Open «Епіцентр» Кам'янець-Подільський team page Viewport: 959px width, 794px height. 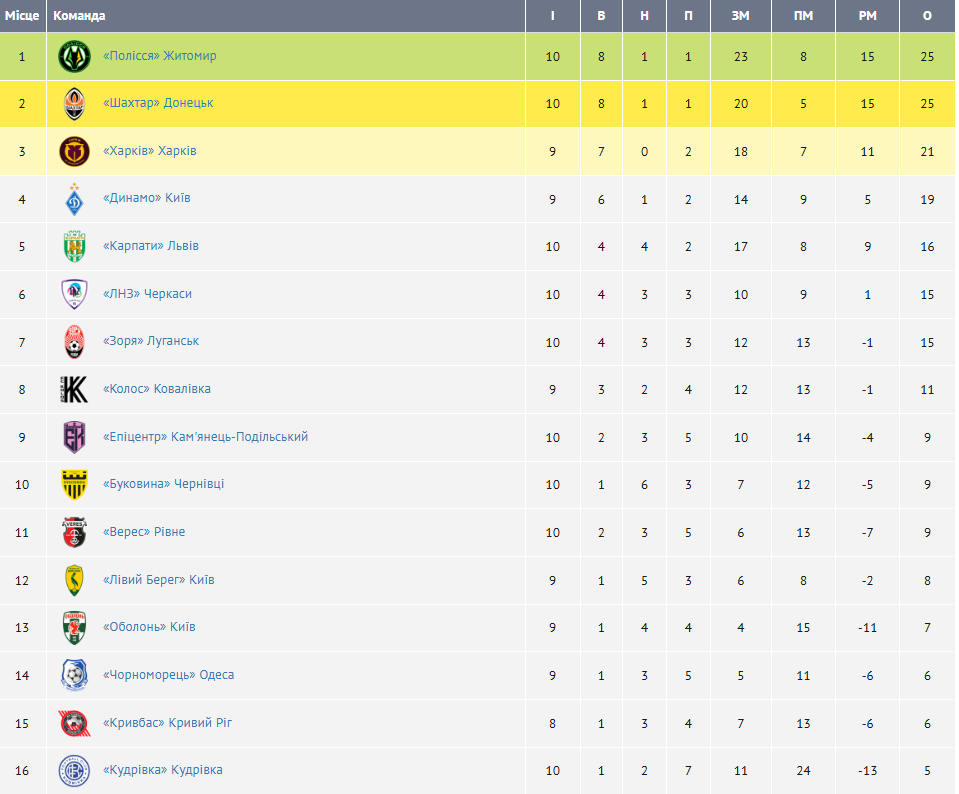pyautogui.click(x=206, y=437)
